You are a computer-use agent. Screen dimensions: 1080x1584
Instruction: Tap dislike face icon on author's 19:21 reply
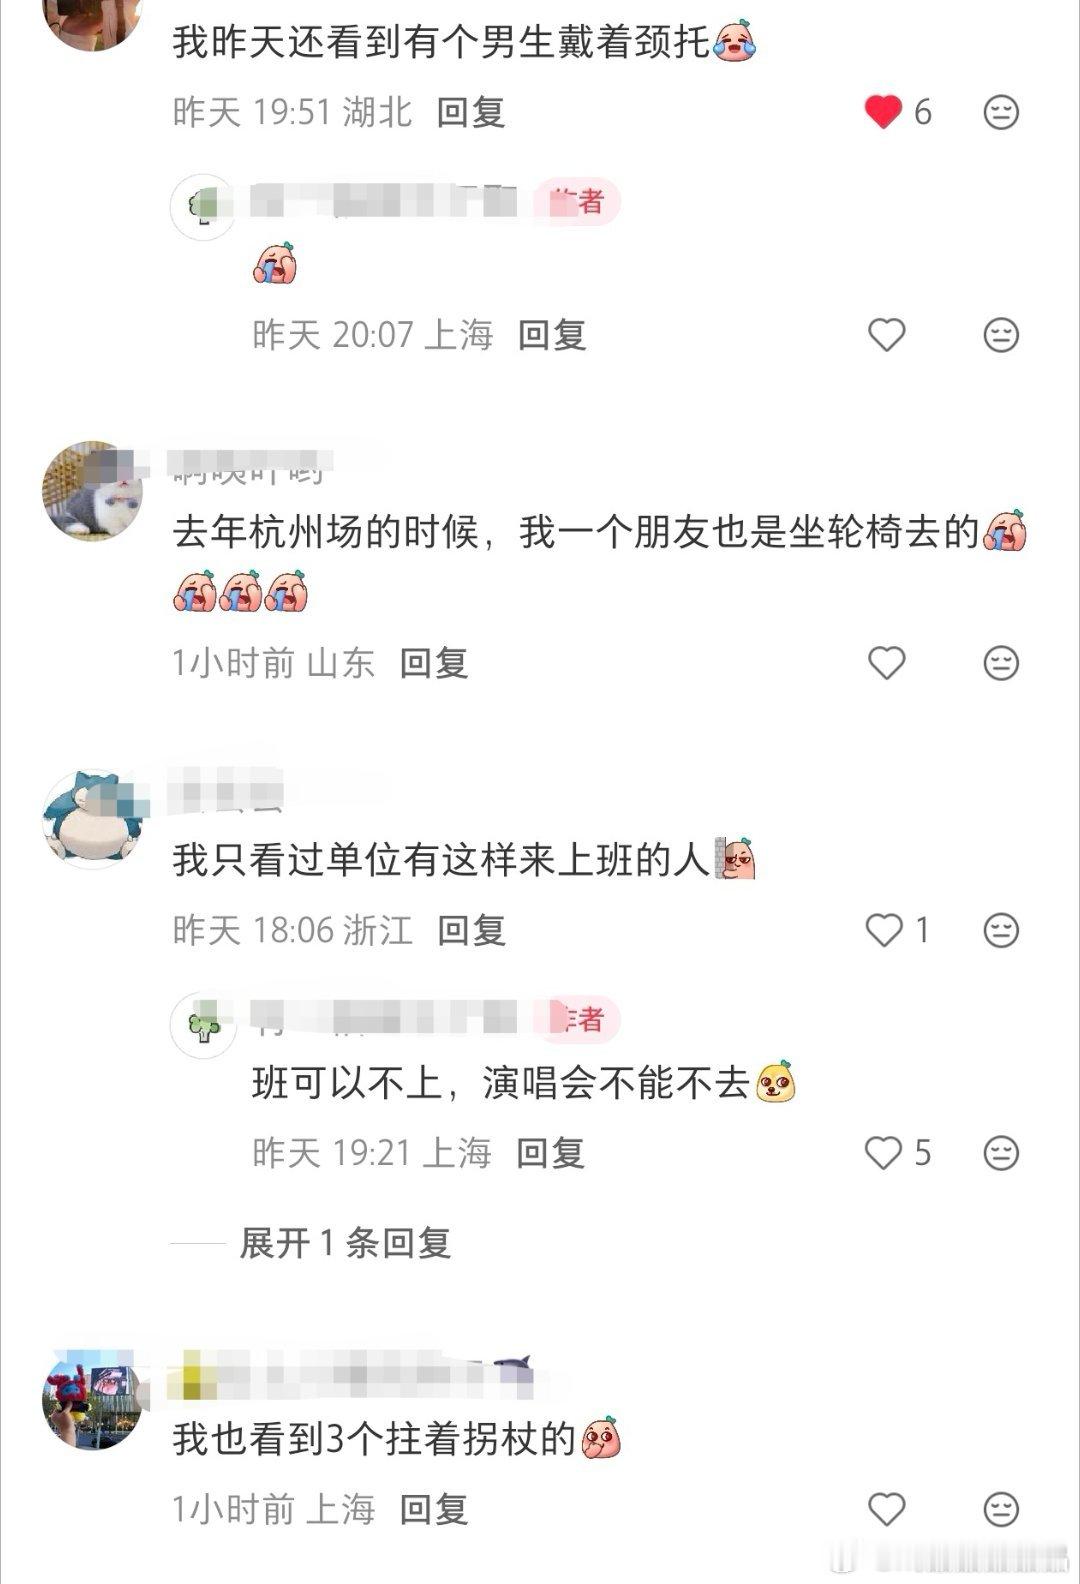1001,1153
